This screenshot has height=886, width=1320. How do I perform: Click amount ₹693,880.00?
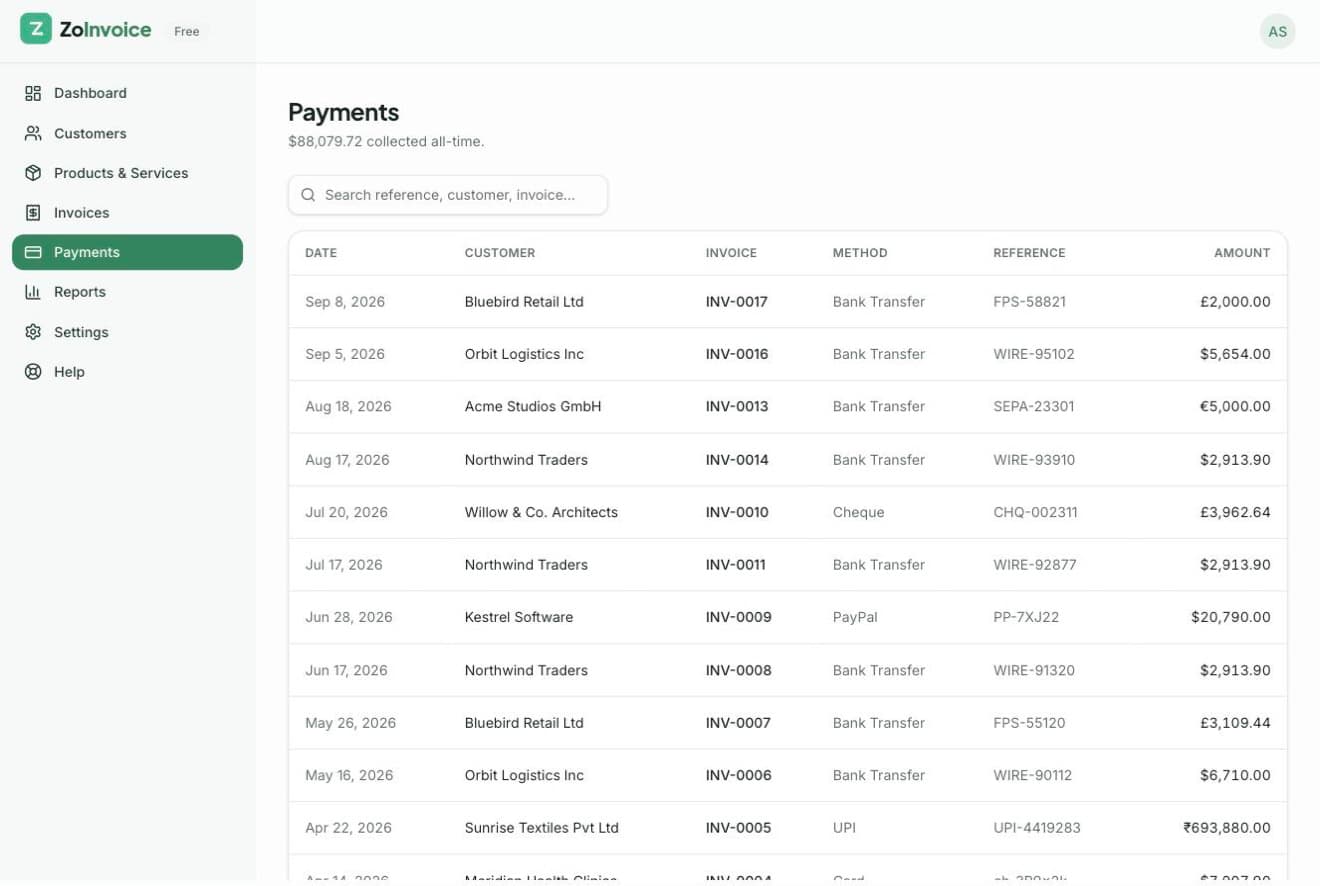point(1227,828)
